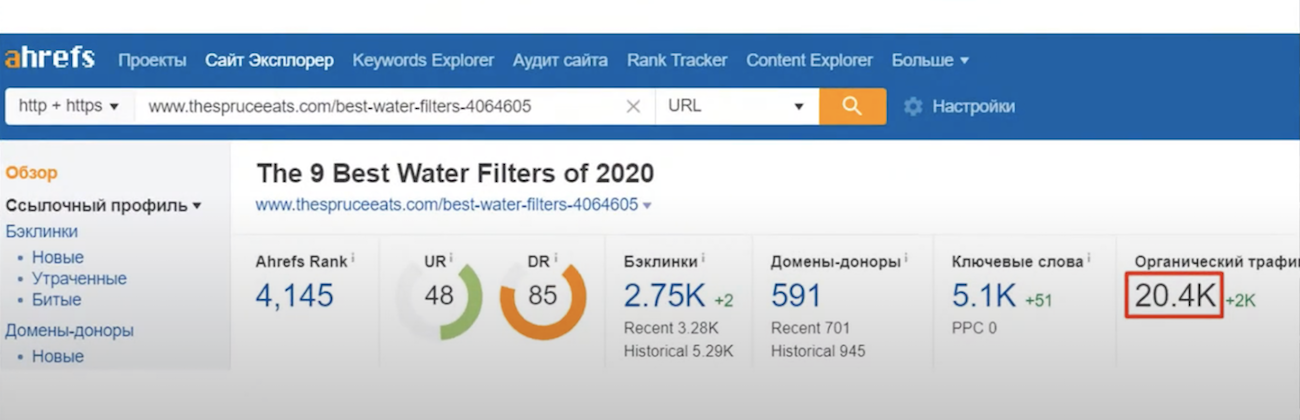
Task: Click the 2.75K backlinks value
Action: [x=666, y=295]
